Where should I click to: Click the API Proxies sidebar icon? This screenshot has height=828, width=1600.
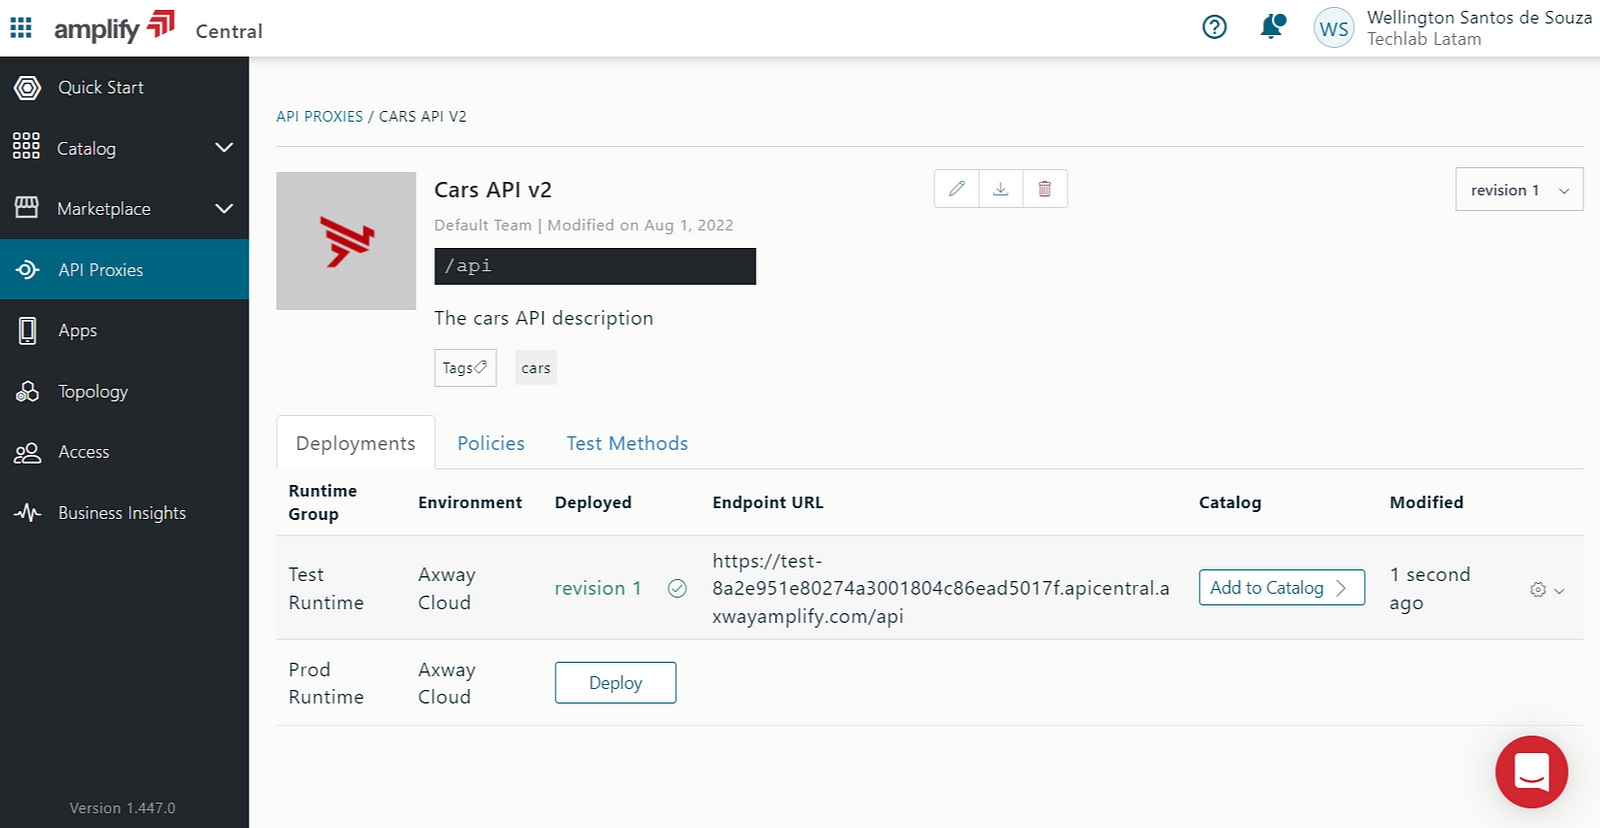[x=27, y=270]
